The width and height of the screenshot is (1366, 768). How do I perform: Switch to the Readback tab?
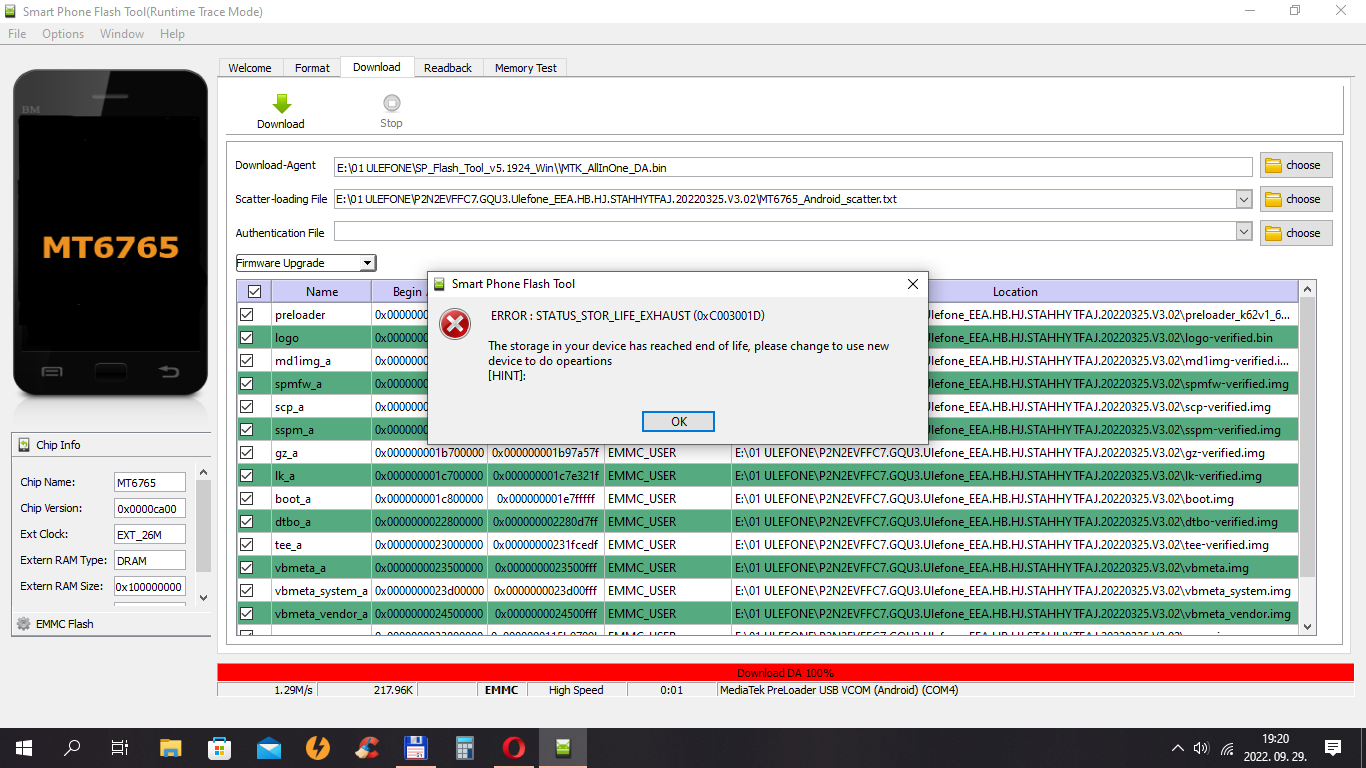pyautogui.click(x=448, y=68)
